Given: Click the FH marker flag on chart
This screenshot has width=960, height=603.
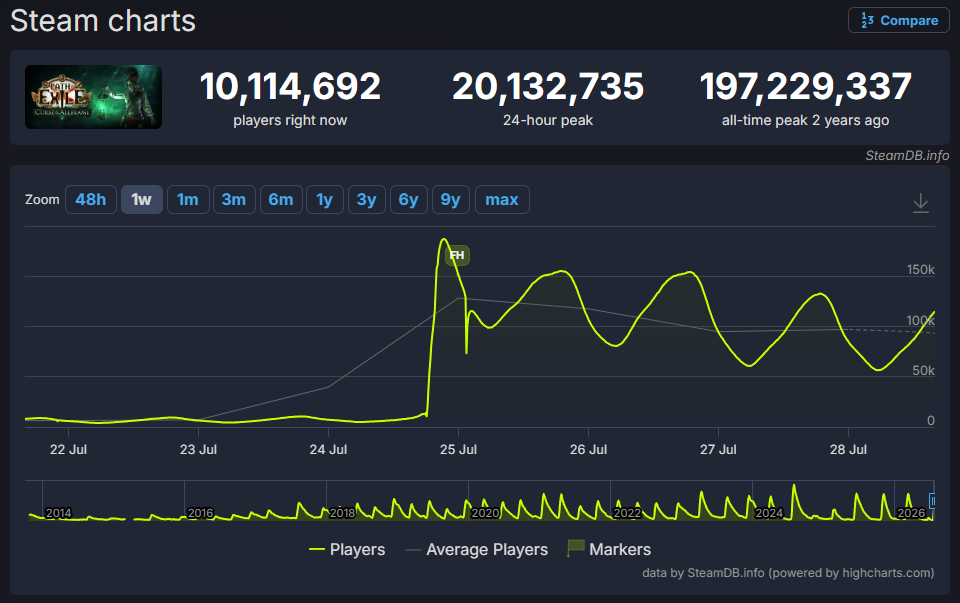Looking at the screenshot, I should coord(457,255).
